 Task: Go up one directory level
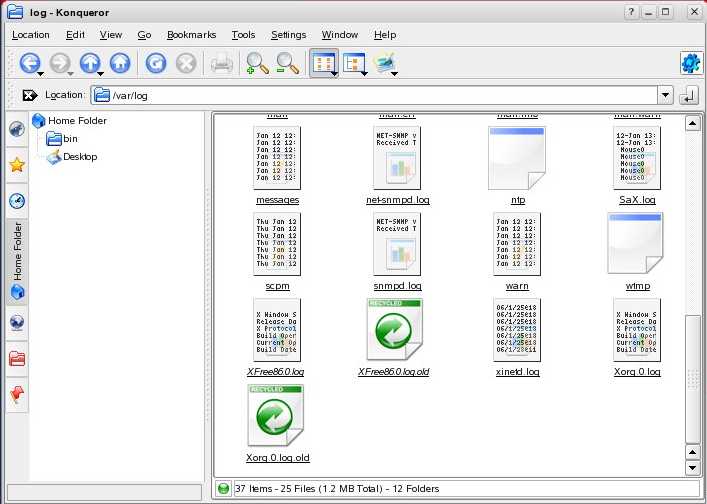click(90, 63)
